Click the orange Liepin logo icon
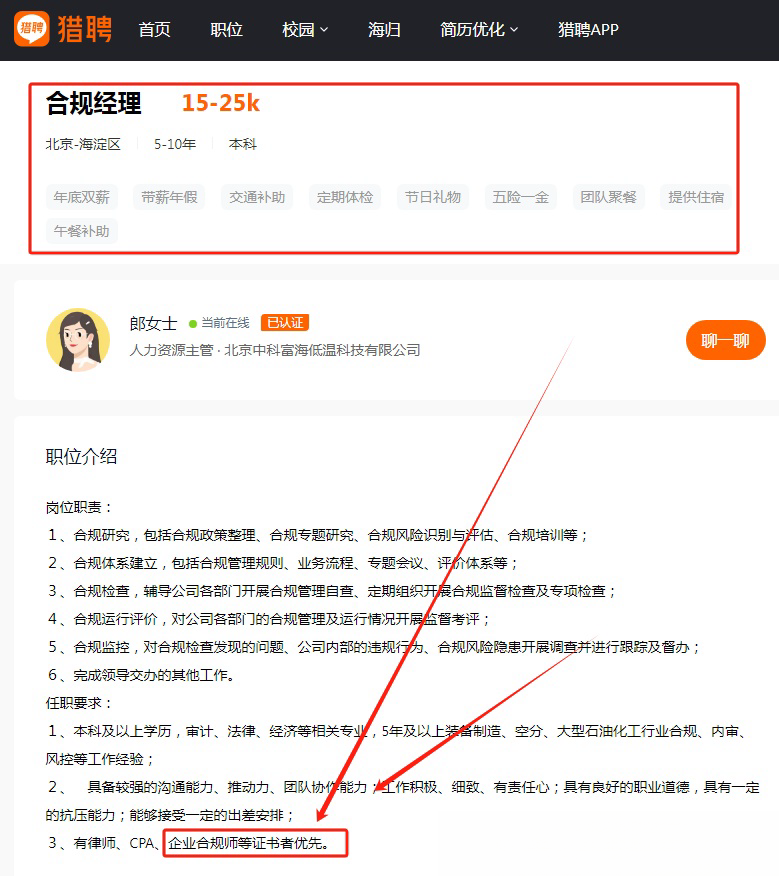This screenshot has height=876, width=779. click(x=31, y=28)
